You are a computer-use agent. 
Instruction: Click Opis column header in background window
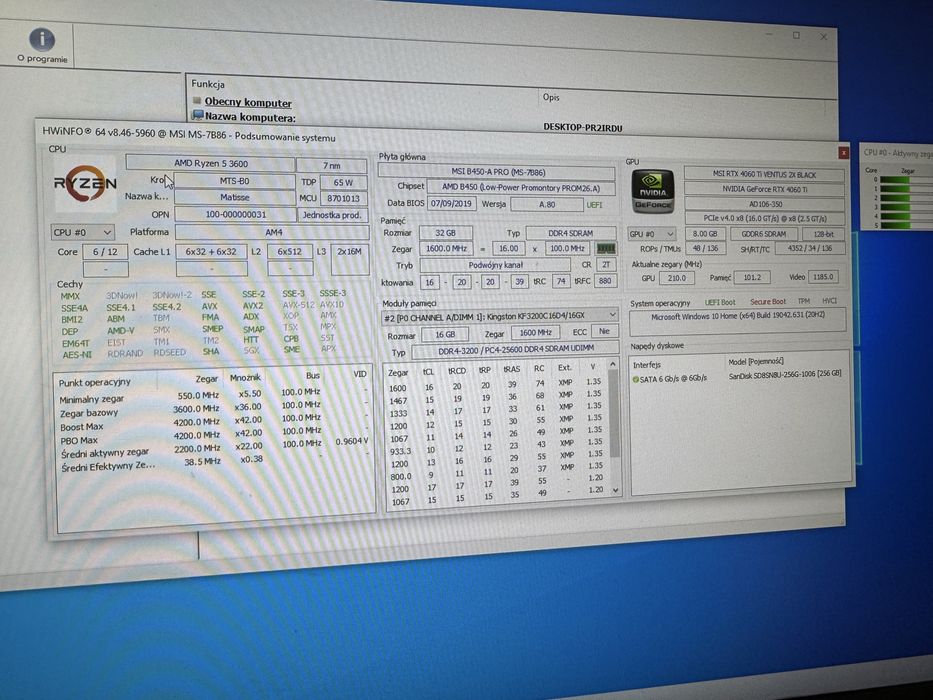click(551, 97)
